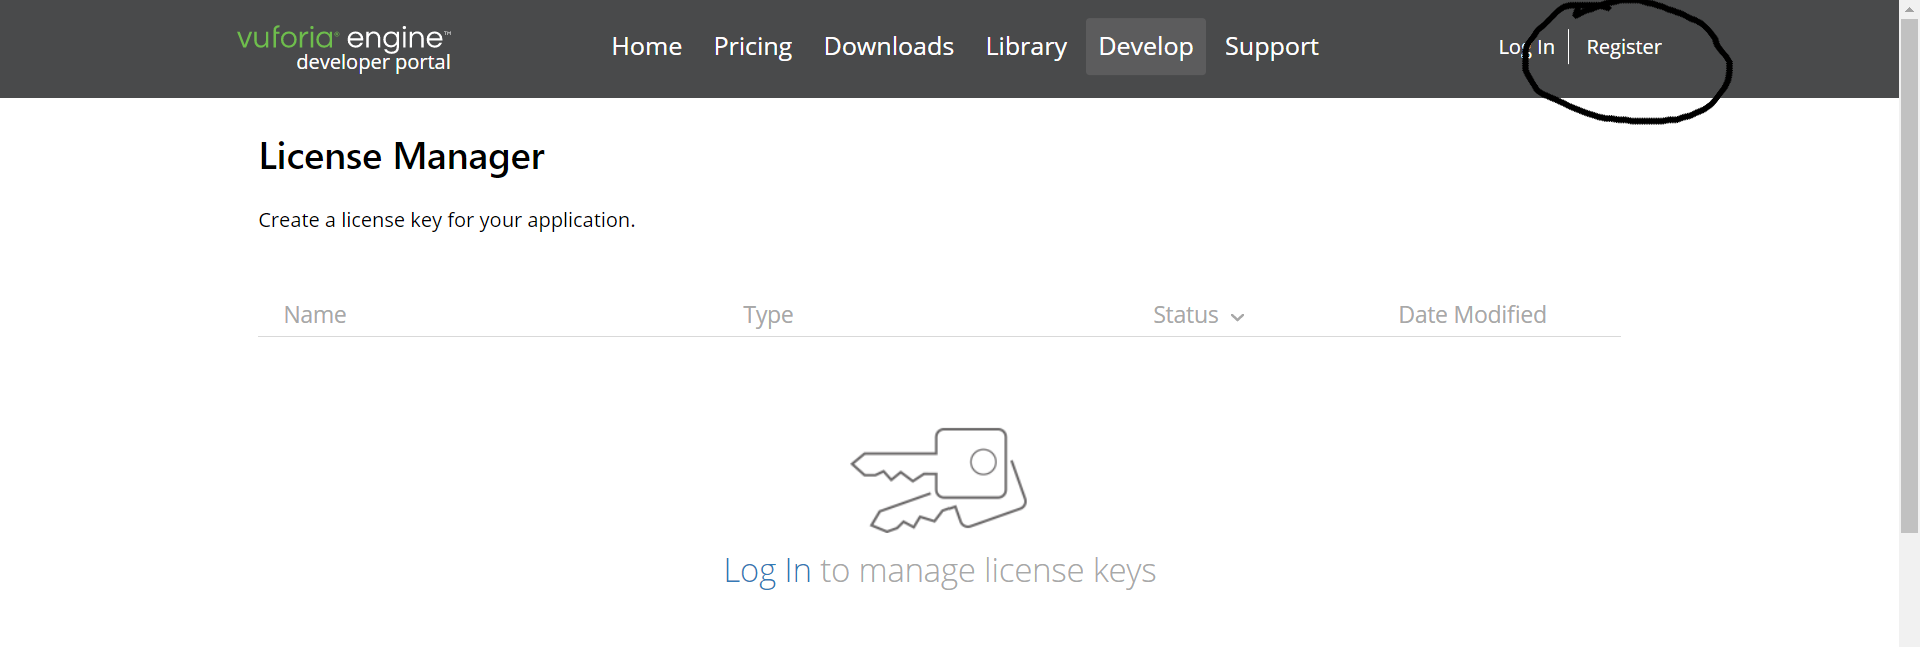Sort by the Name column header
The image size is (1920, 647).
click(x=315, y=315)
